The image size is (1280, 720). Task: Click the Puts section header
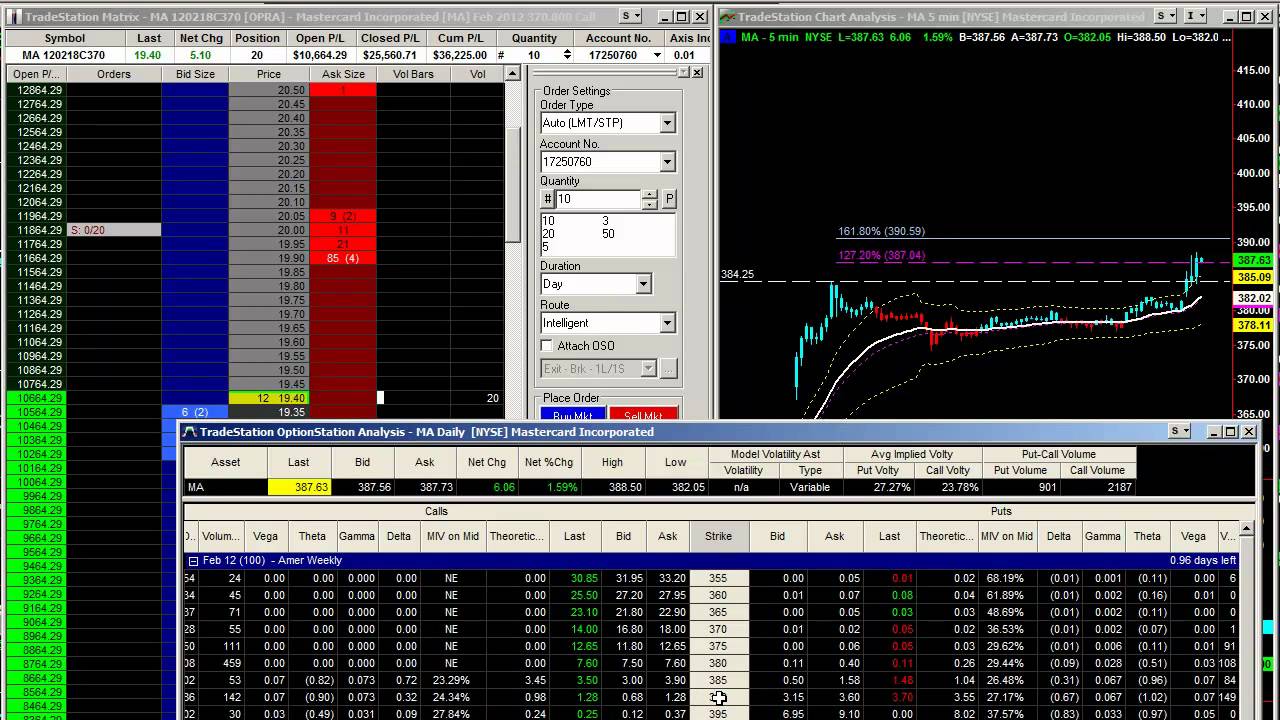click(1001, 511)
